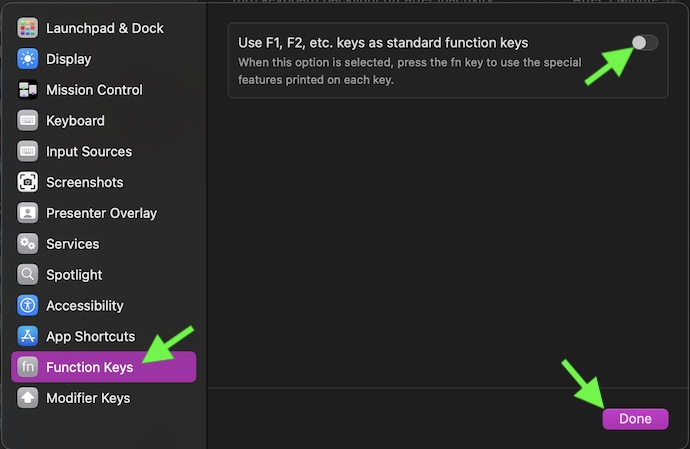Screen dimensions: 690x449
Task: Click the Accessibility icon
Action: click(28, 306)
